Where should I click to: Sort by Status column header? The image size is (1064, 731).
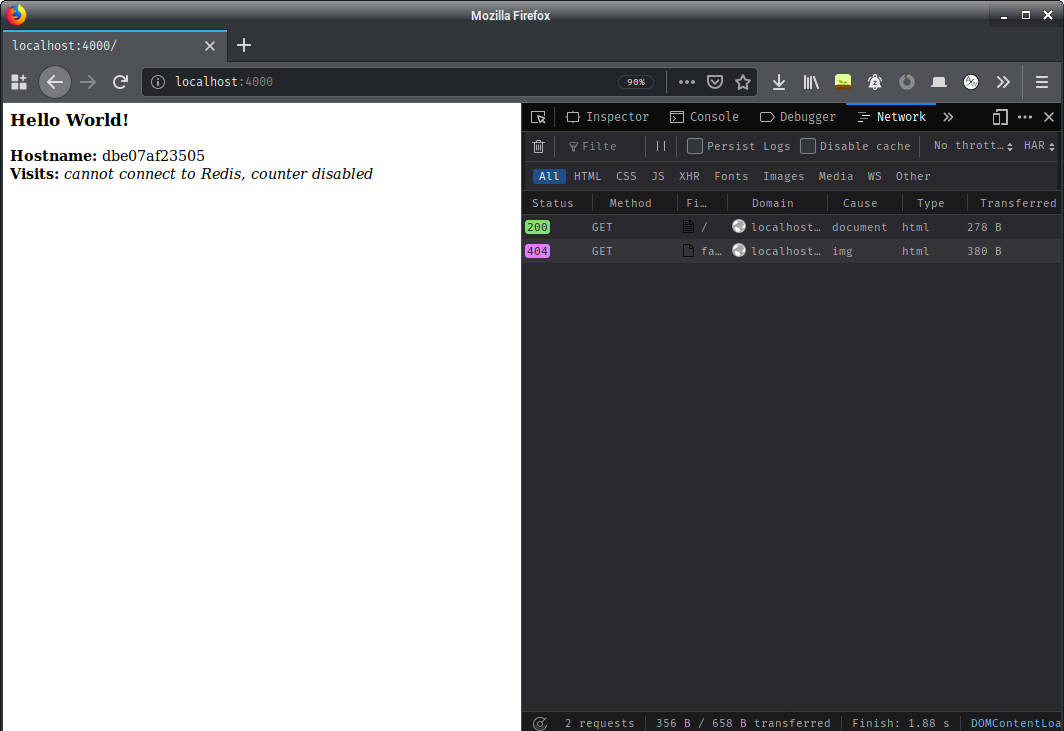click(557, 203)
